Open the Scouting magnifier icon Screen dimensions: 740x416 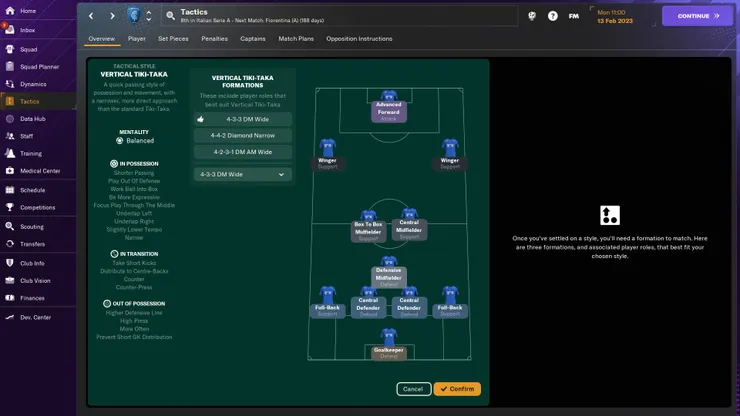pyautogui.click(x=10, y=227)
